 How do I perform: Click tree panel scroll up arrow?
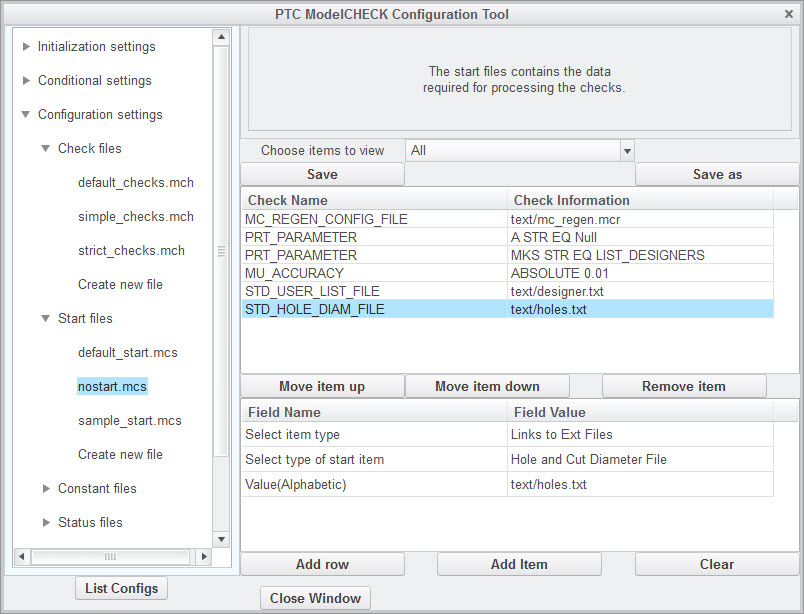click(x=221, y=36)
